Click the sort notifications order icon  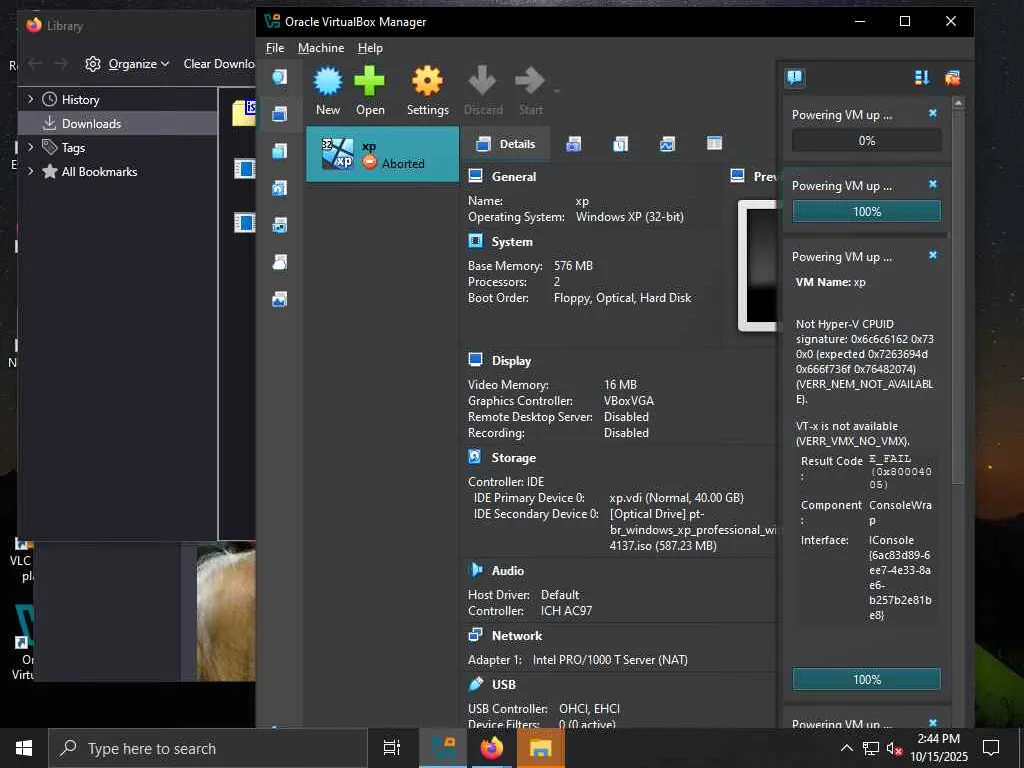pos(921,78)
